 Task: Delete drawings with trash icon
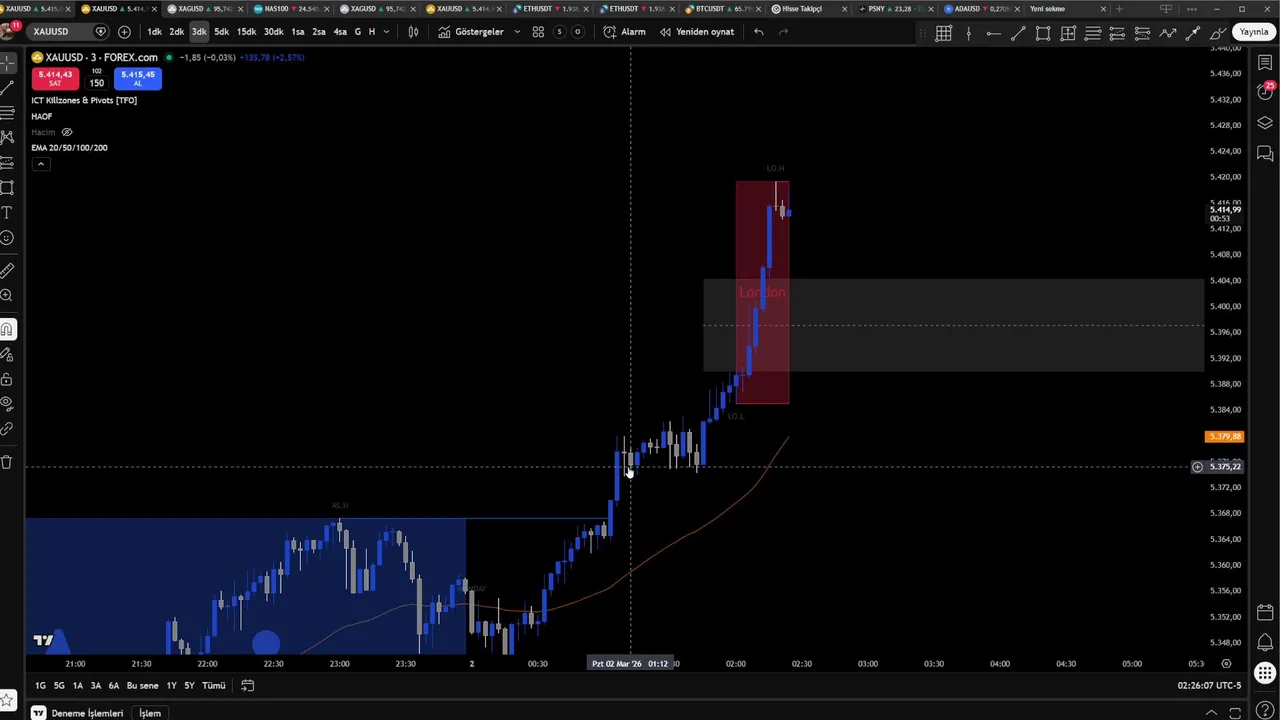(x=7, y=461)
